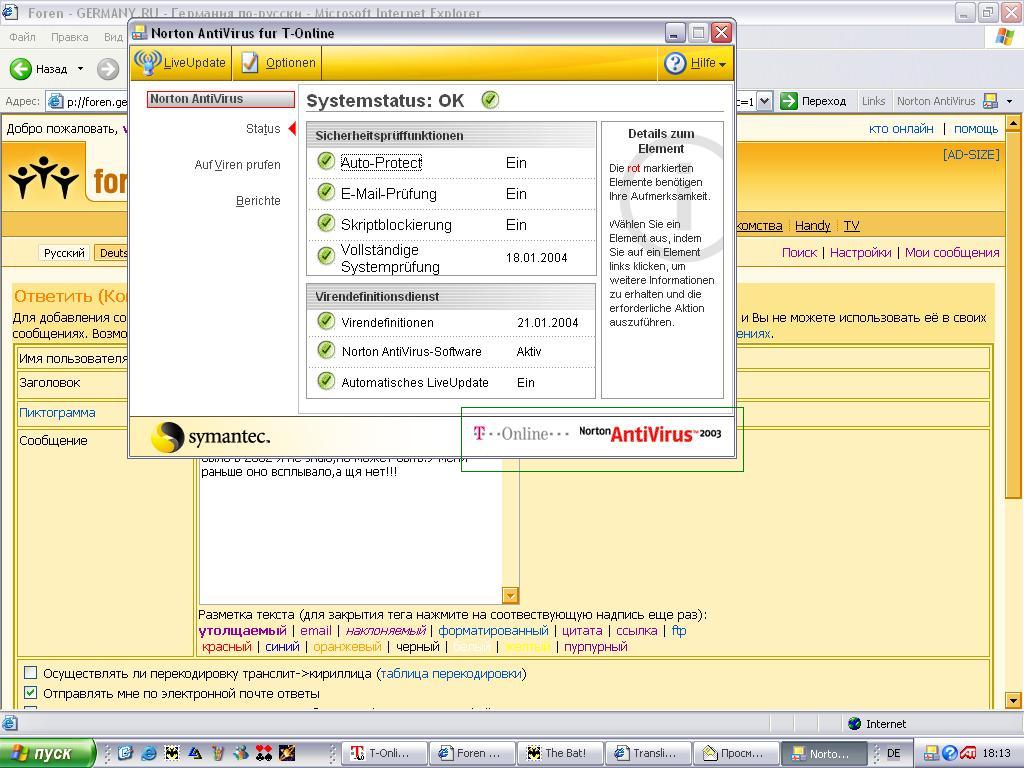Open the Пиктограмма link
This screenshot has width=1024, height=768.
57,413
